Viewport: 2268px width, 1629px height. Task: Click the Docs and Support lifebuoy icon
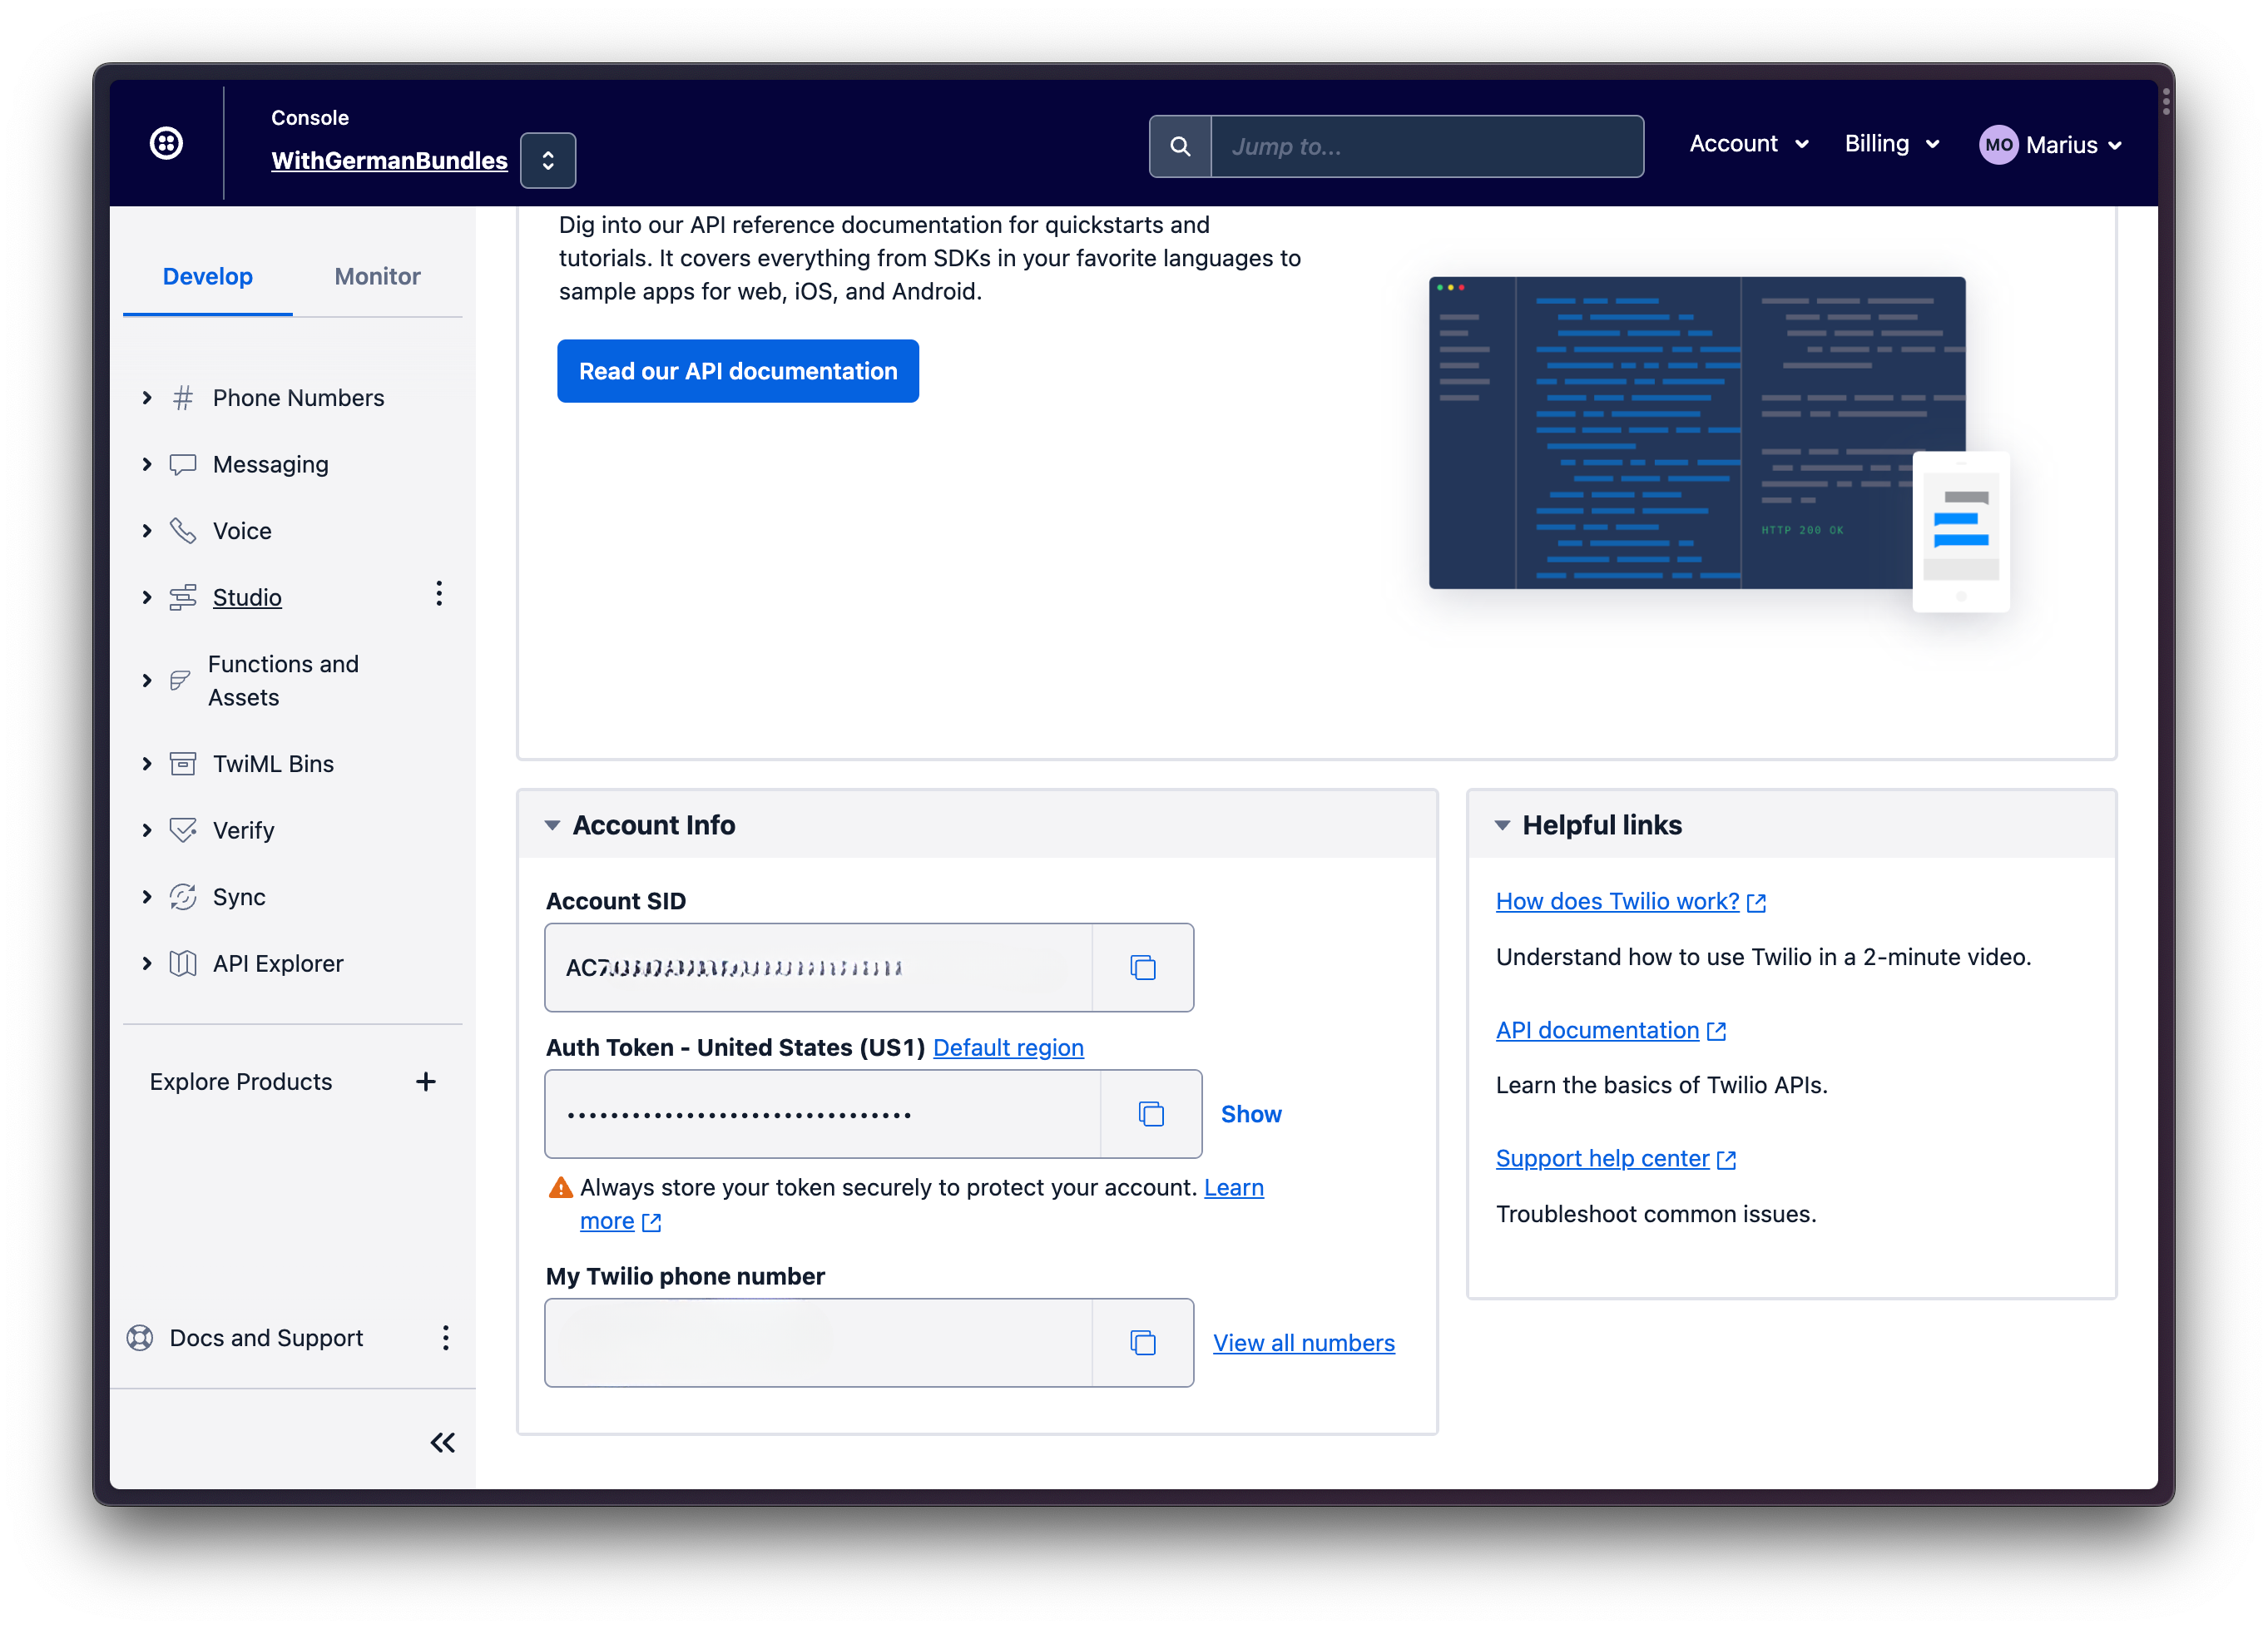[139, 1337]
